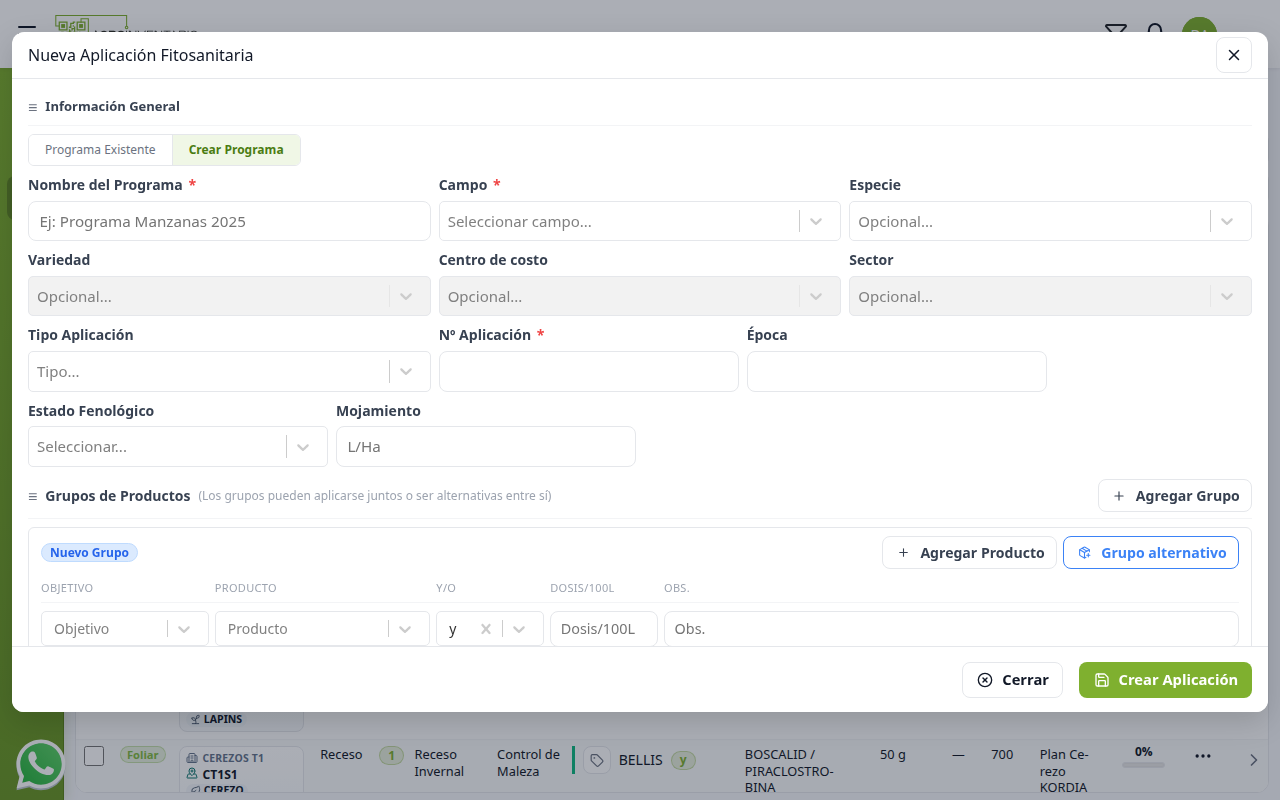Click the BELLIS tag icon
This screenshot has width=1280, height=800.
click(x=597, y=761)
